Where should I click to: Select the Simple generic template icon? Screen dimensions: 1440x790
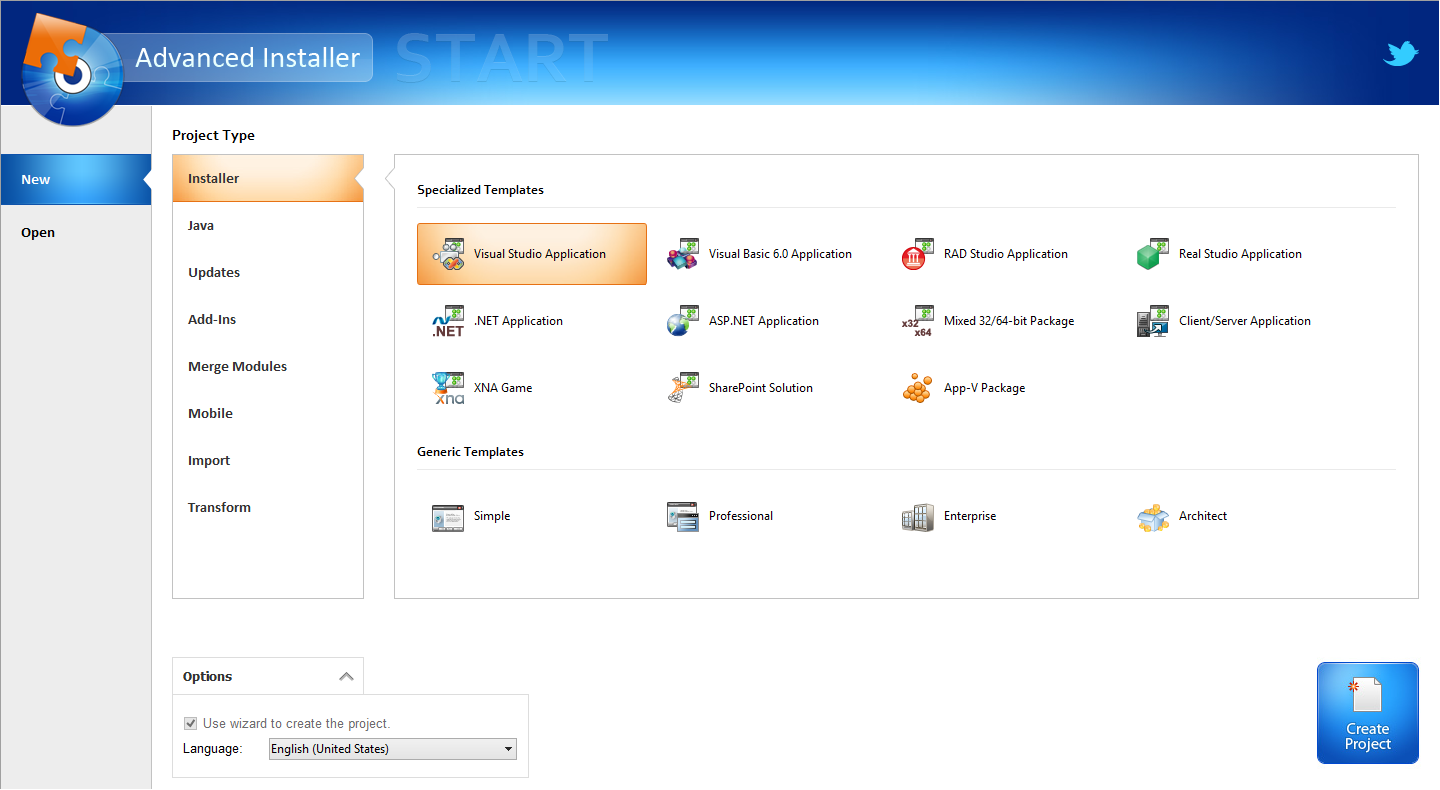[x=449, y=517]
